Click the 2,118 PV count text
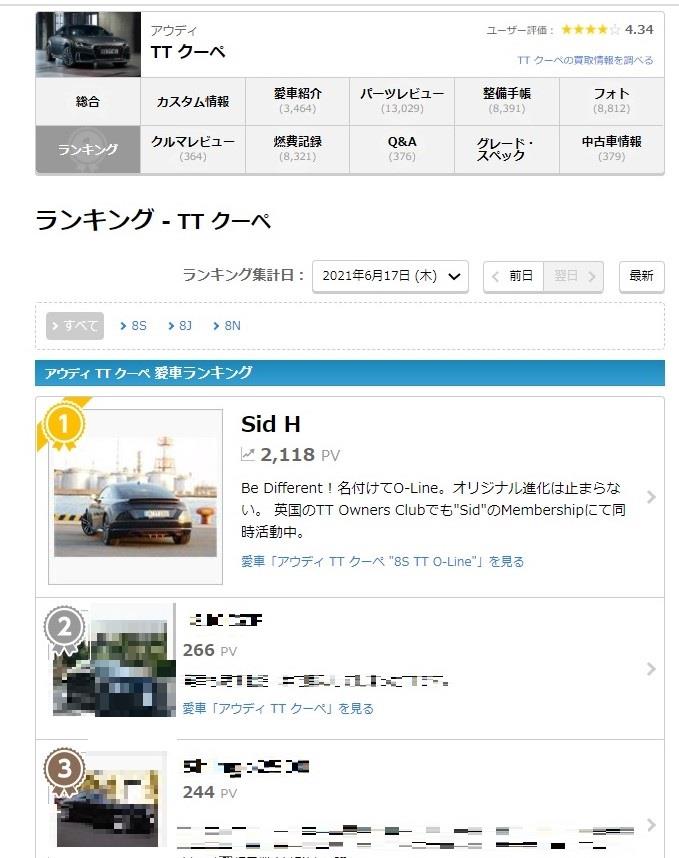 pos(300,455)
